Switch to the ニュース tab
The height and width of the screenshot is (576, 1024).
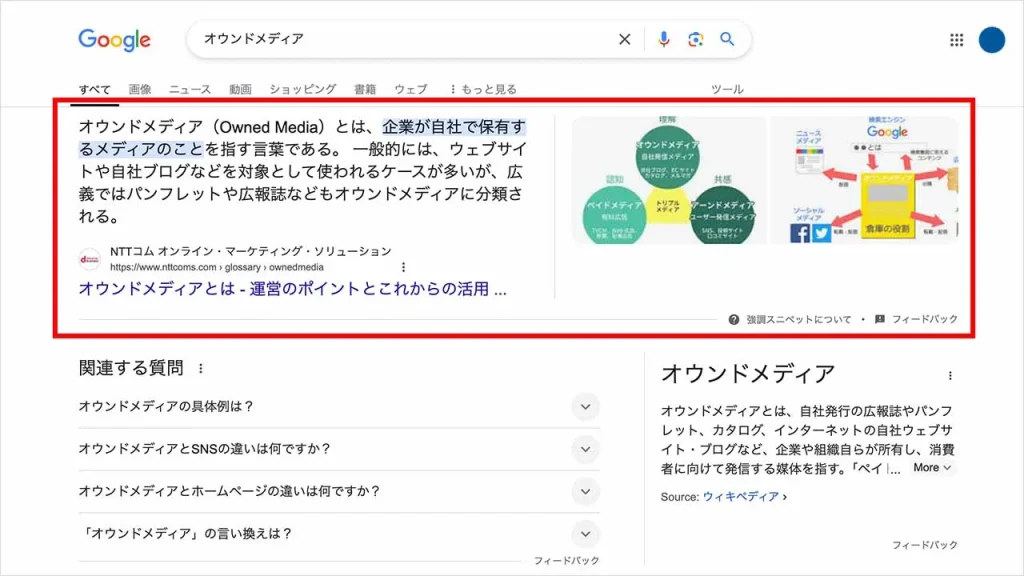point(190,89)
